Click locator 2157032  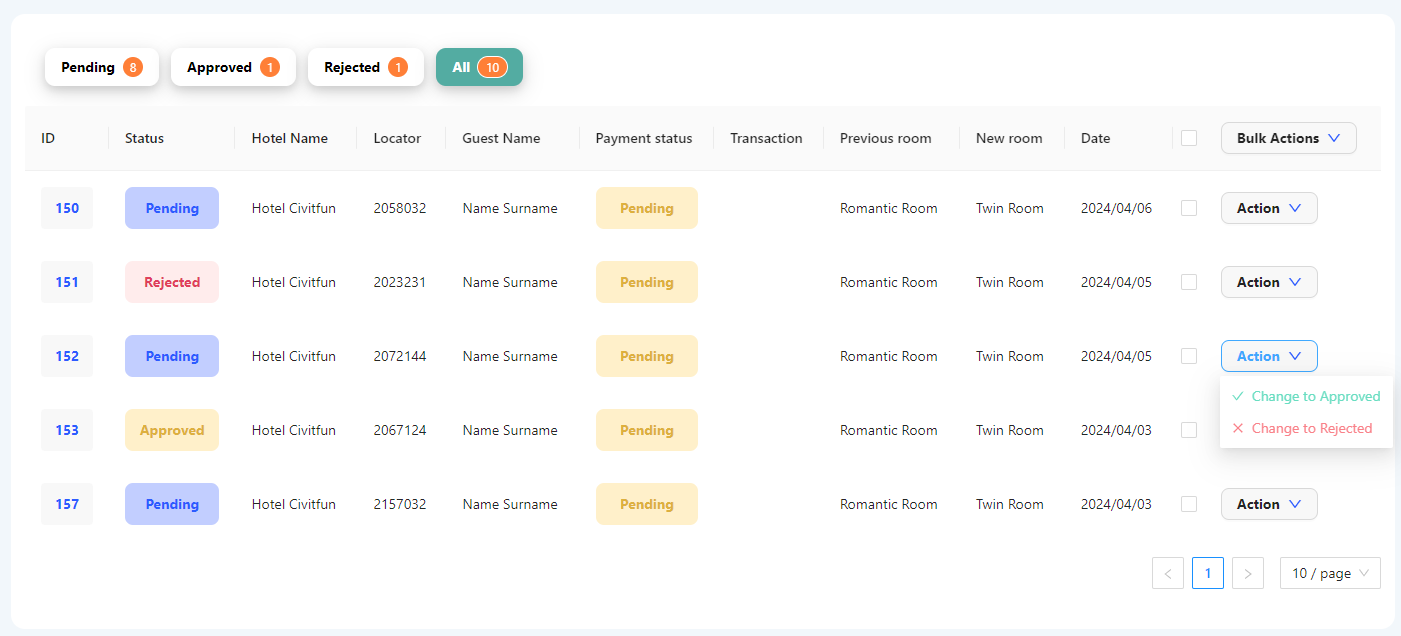coord(400,504)
